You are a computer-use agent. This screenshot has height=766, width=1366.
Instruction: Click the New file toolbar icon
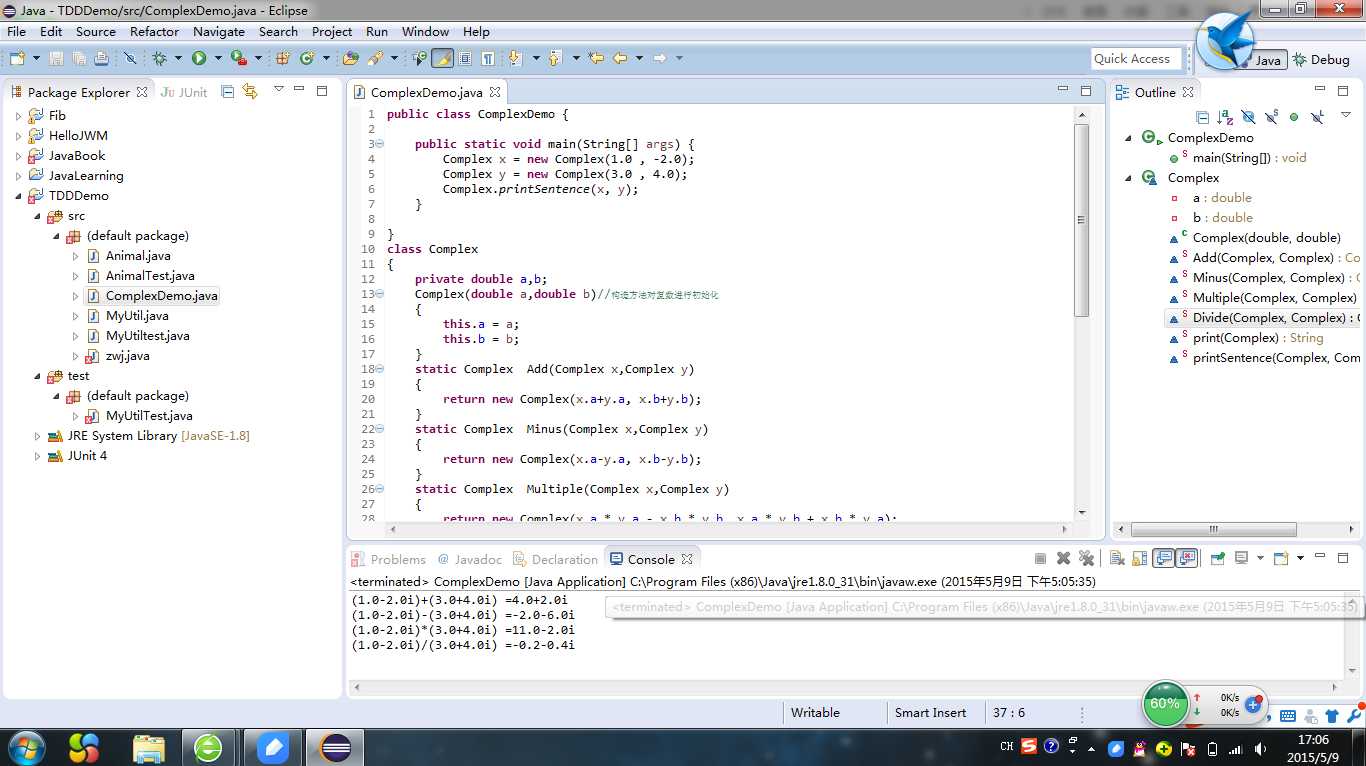point(17,58)
